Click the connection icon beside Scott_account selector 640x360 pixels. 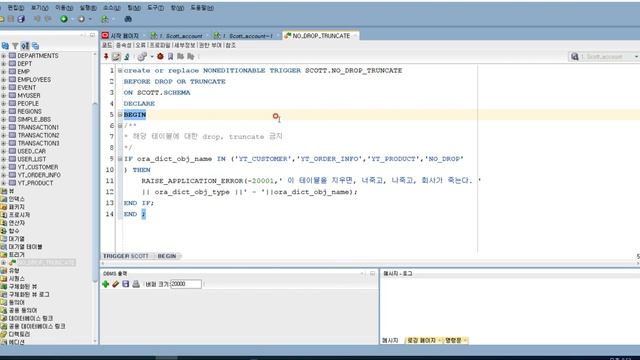tap(575, 56)
